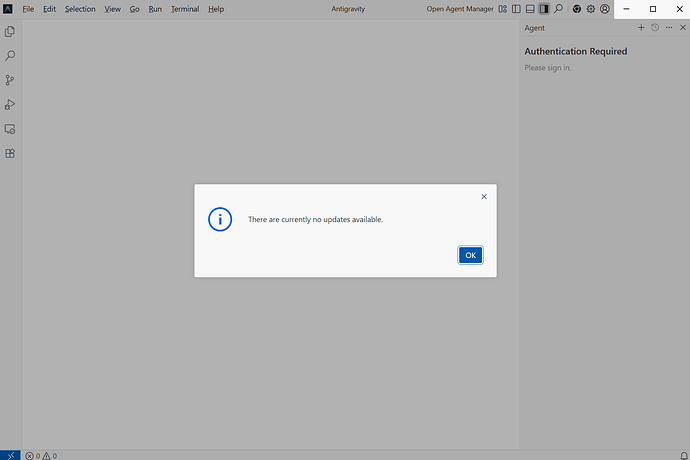Screen dimensions: 690x460
Task: Toggle the primary sidebar layout icon
Action: click(x=516, y=9)
